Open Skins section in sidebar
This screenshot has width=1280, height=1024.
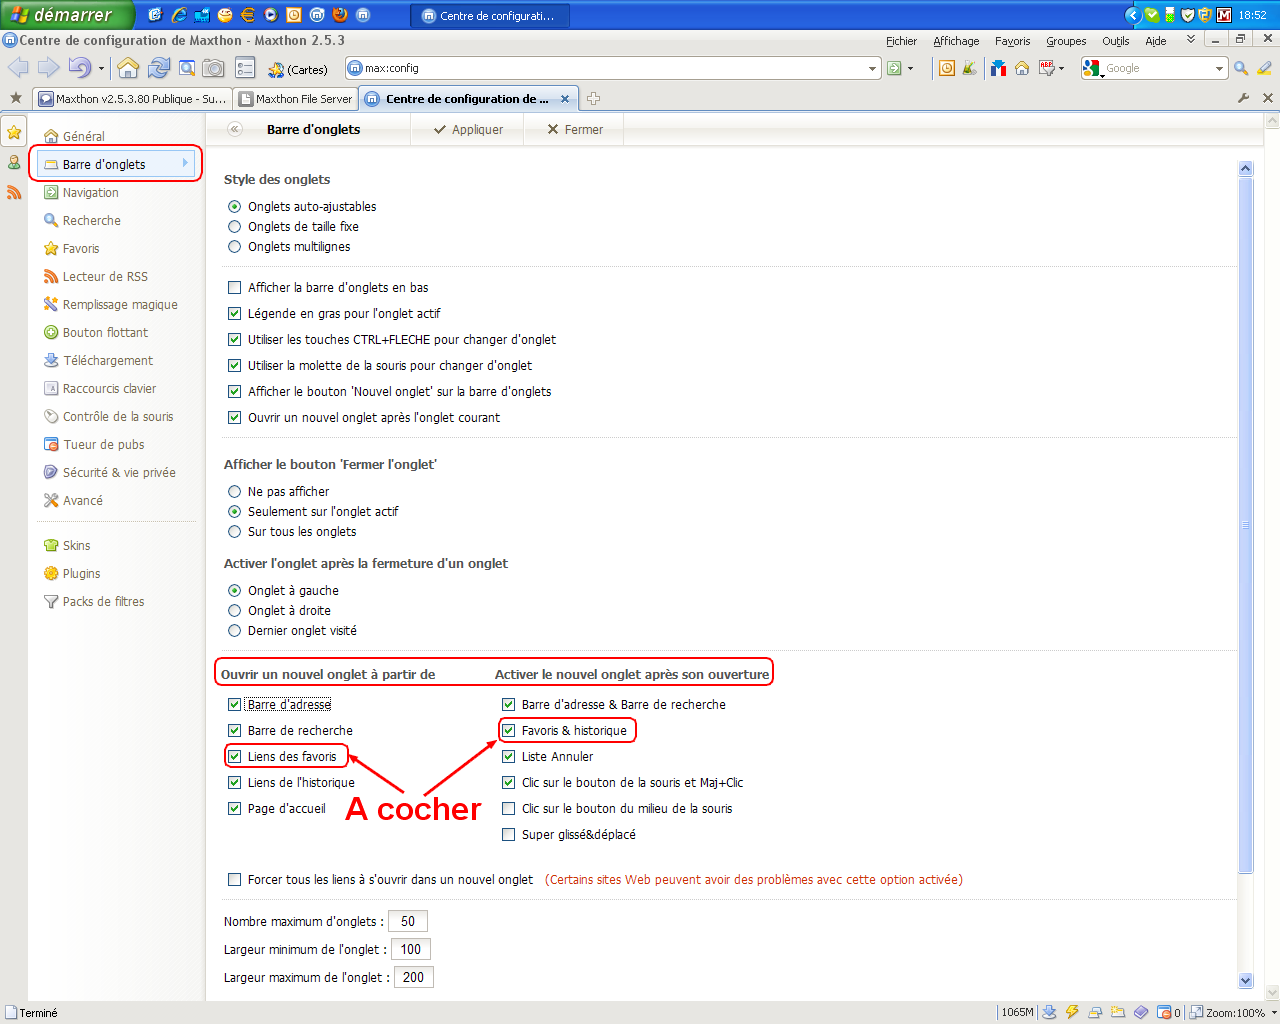(77, 546)
